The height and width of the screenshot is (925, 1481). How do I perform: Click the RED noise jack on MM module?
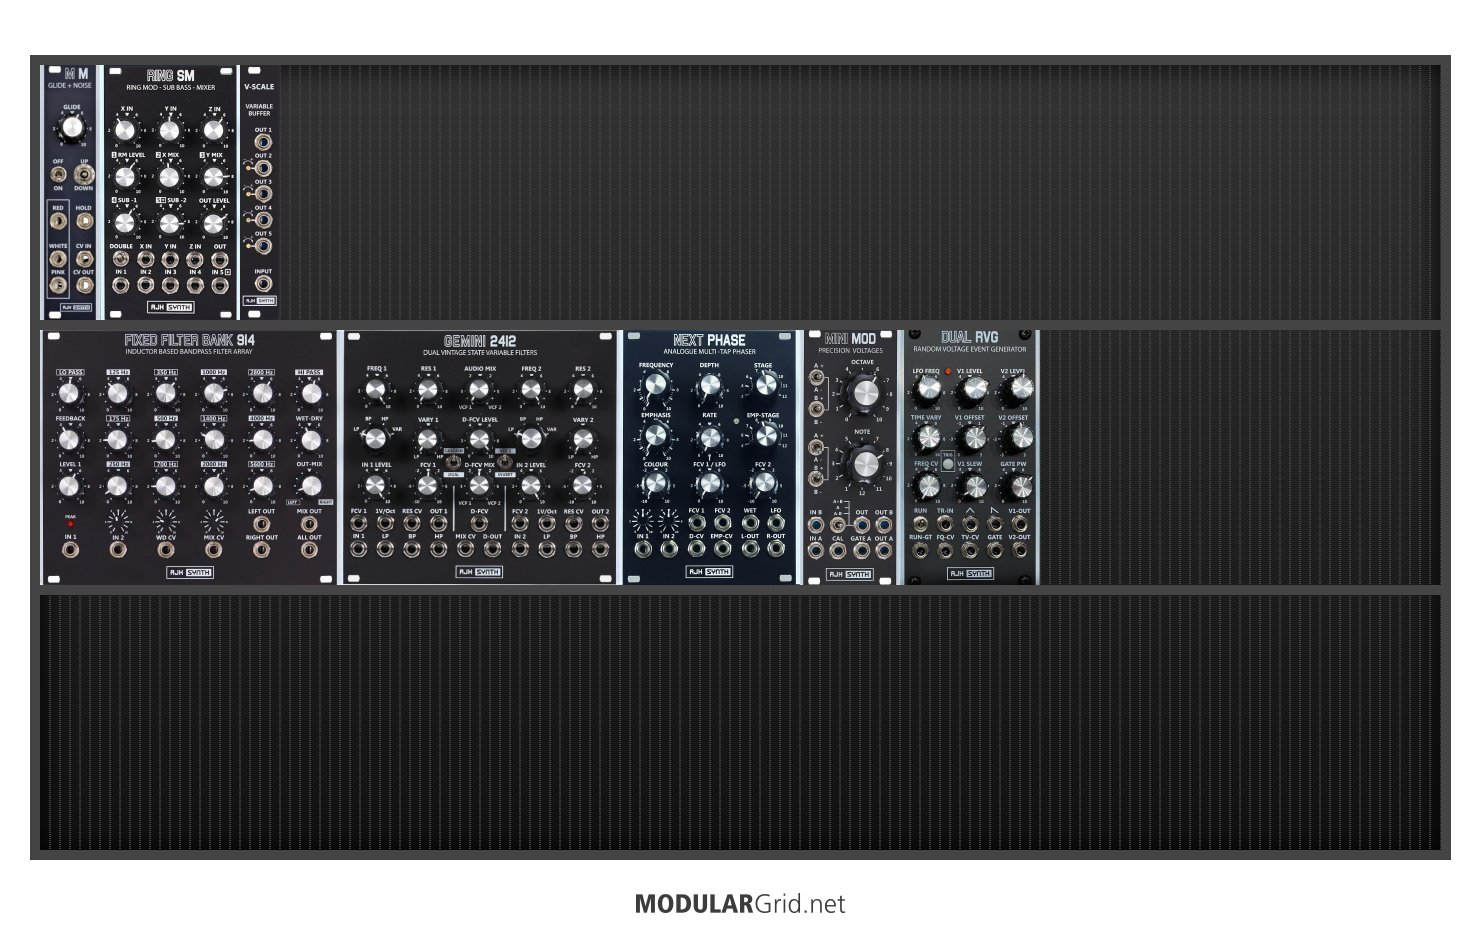pos(58,220)
